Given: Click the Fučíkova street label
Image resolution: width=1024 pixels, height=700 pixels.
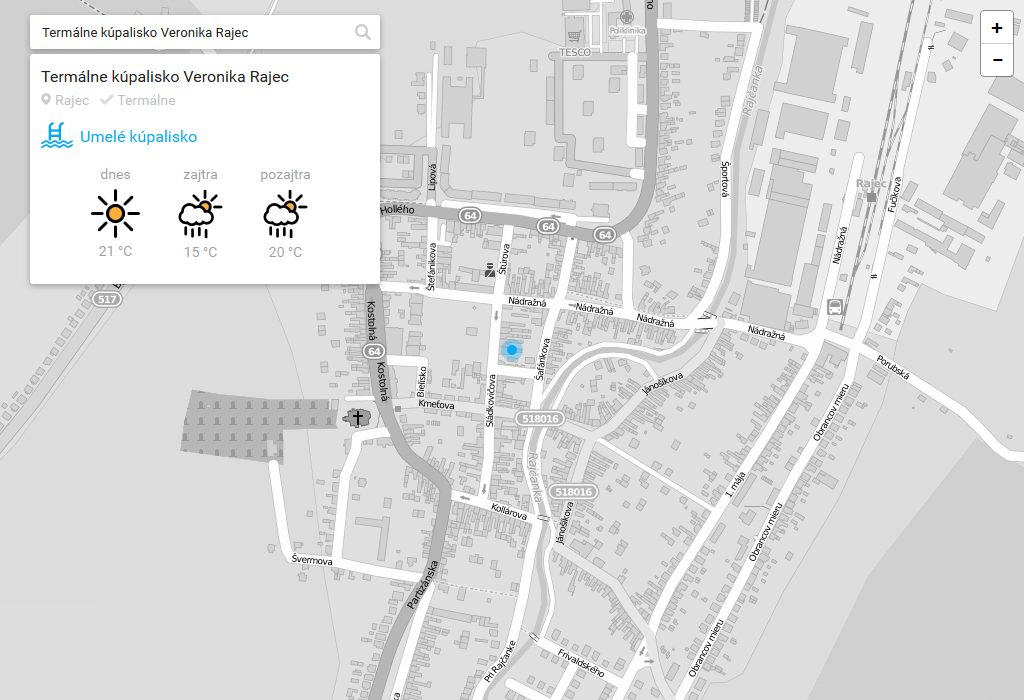Looking at the screenshot, I should pos(894,195).
